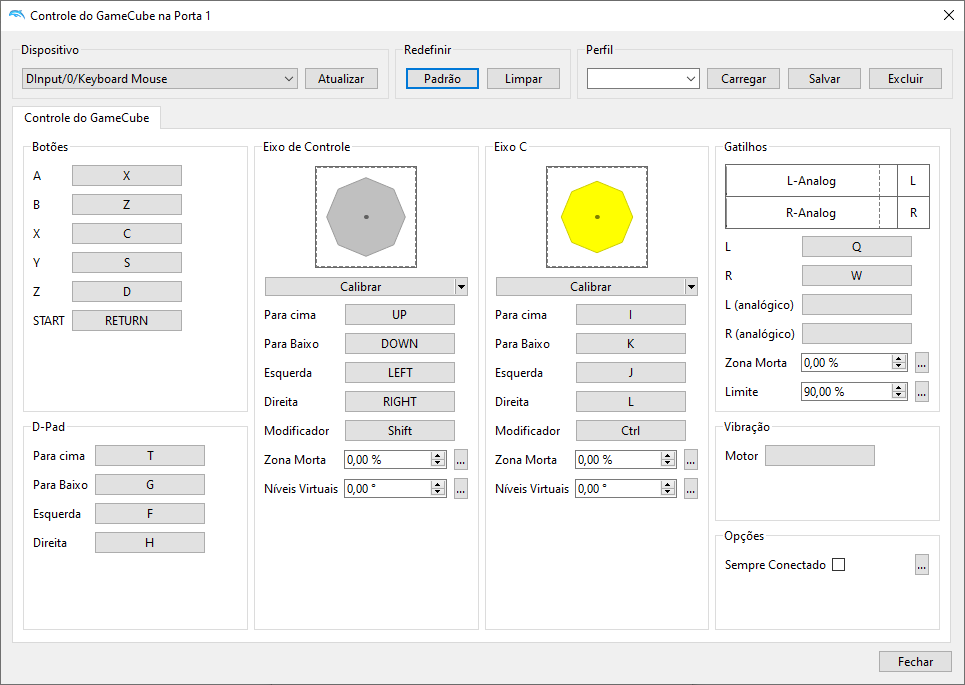
Task: Remap D-Pad Para cima key T
Action: (150, 455)
